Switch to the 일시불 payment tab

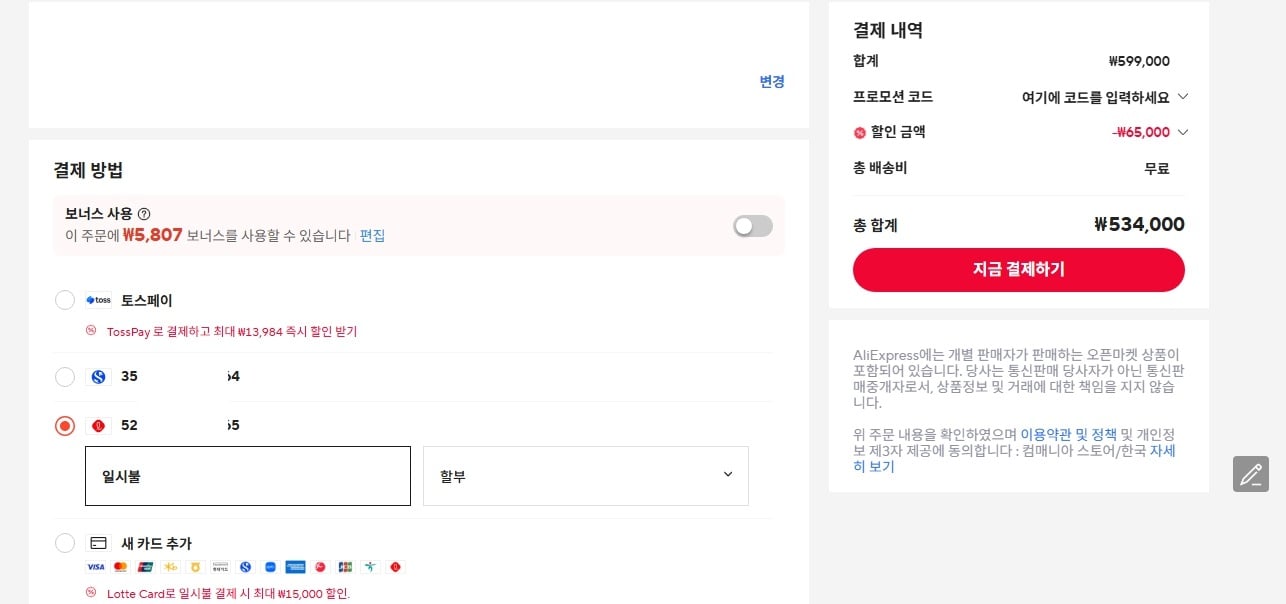[x=247, y=475]
